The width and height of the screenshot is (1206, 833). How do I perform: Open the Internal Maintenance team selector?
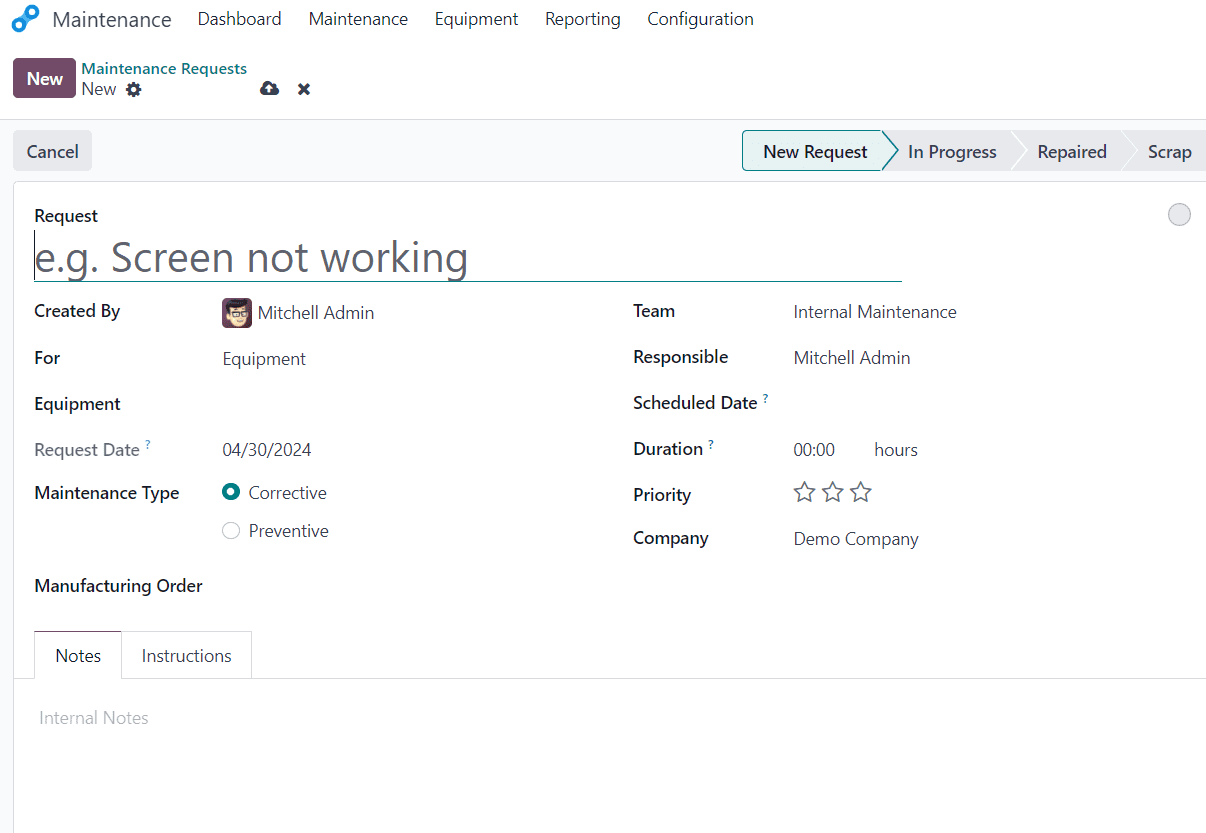(x=874, y=311)
